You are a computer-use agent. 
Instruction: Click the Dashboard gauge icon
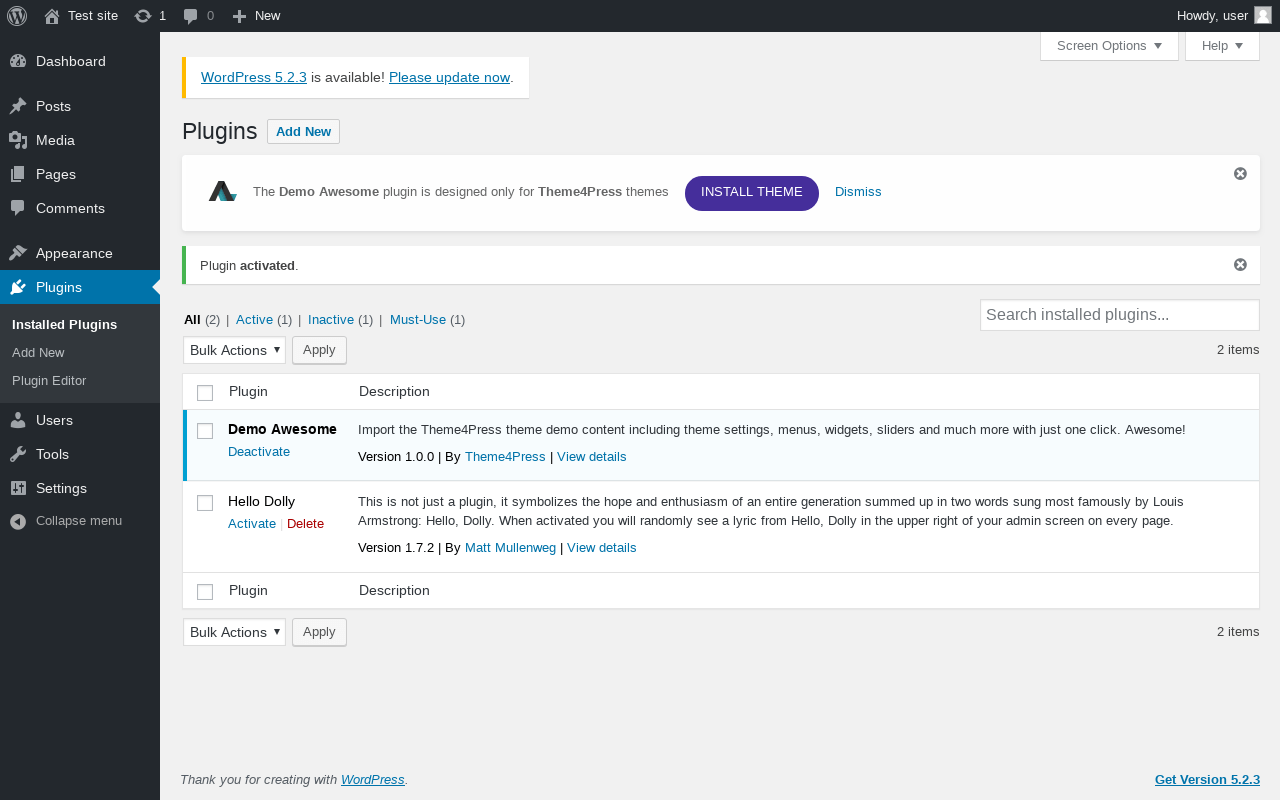[x=18, y=61]
